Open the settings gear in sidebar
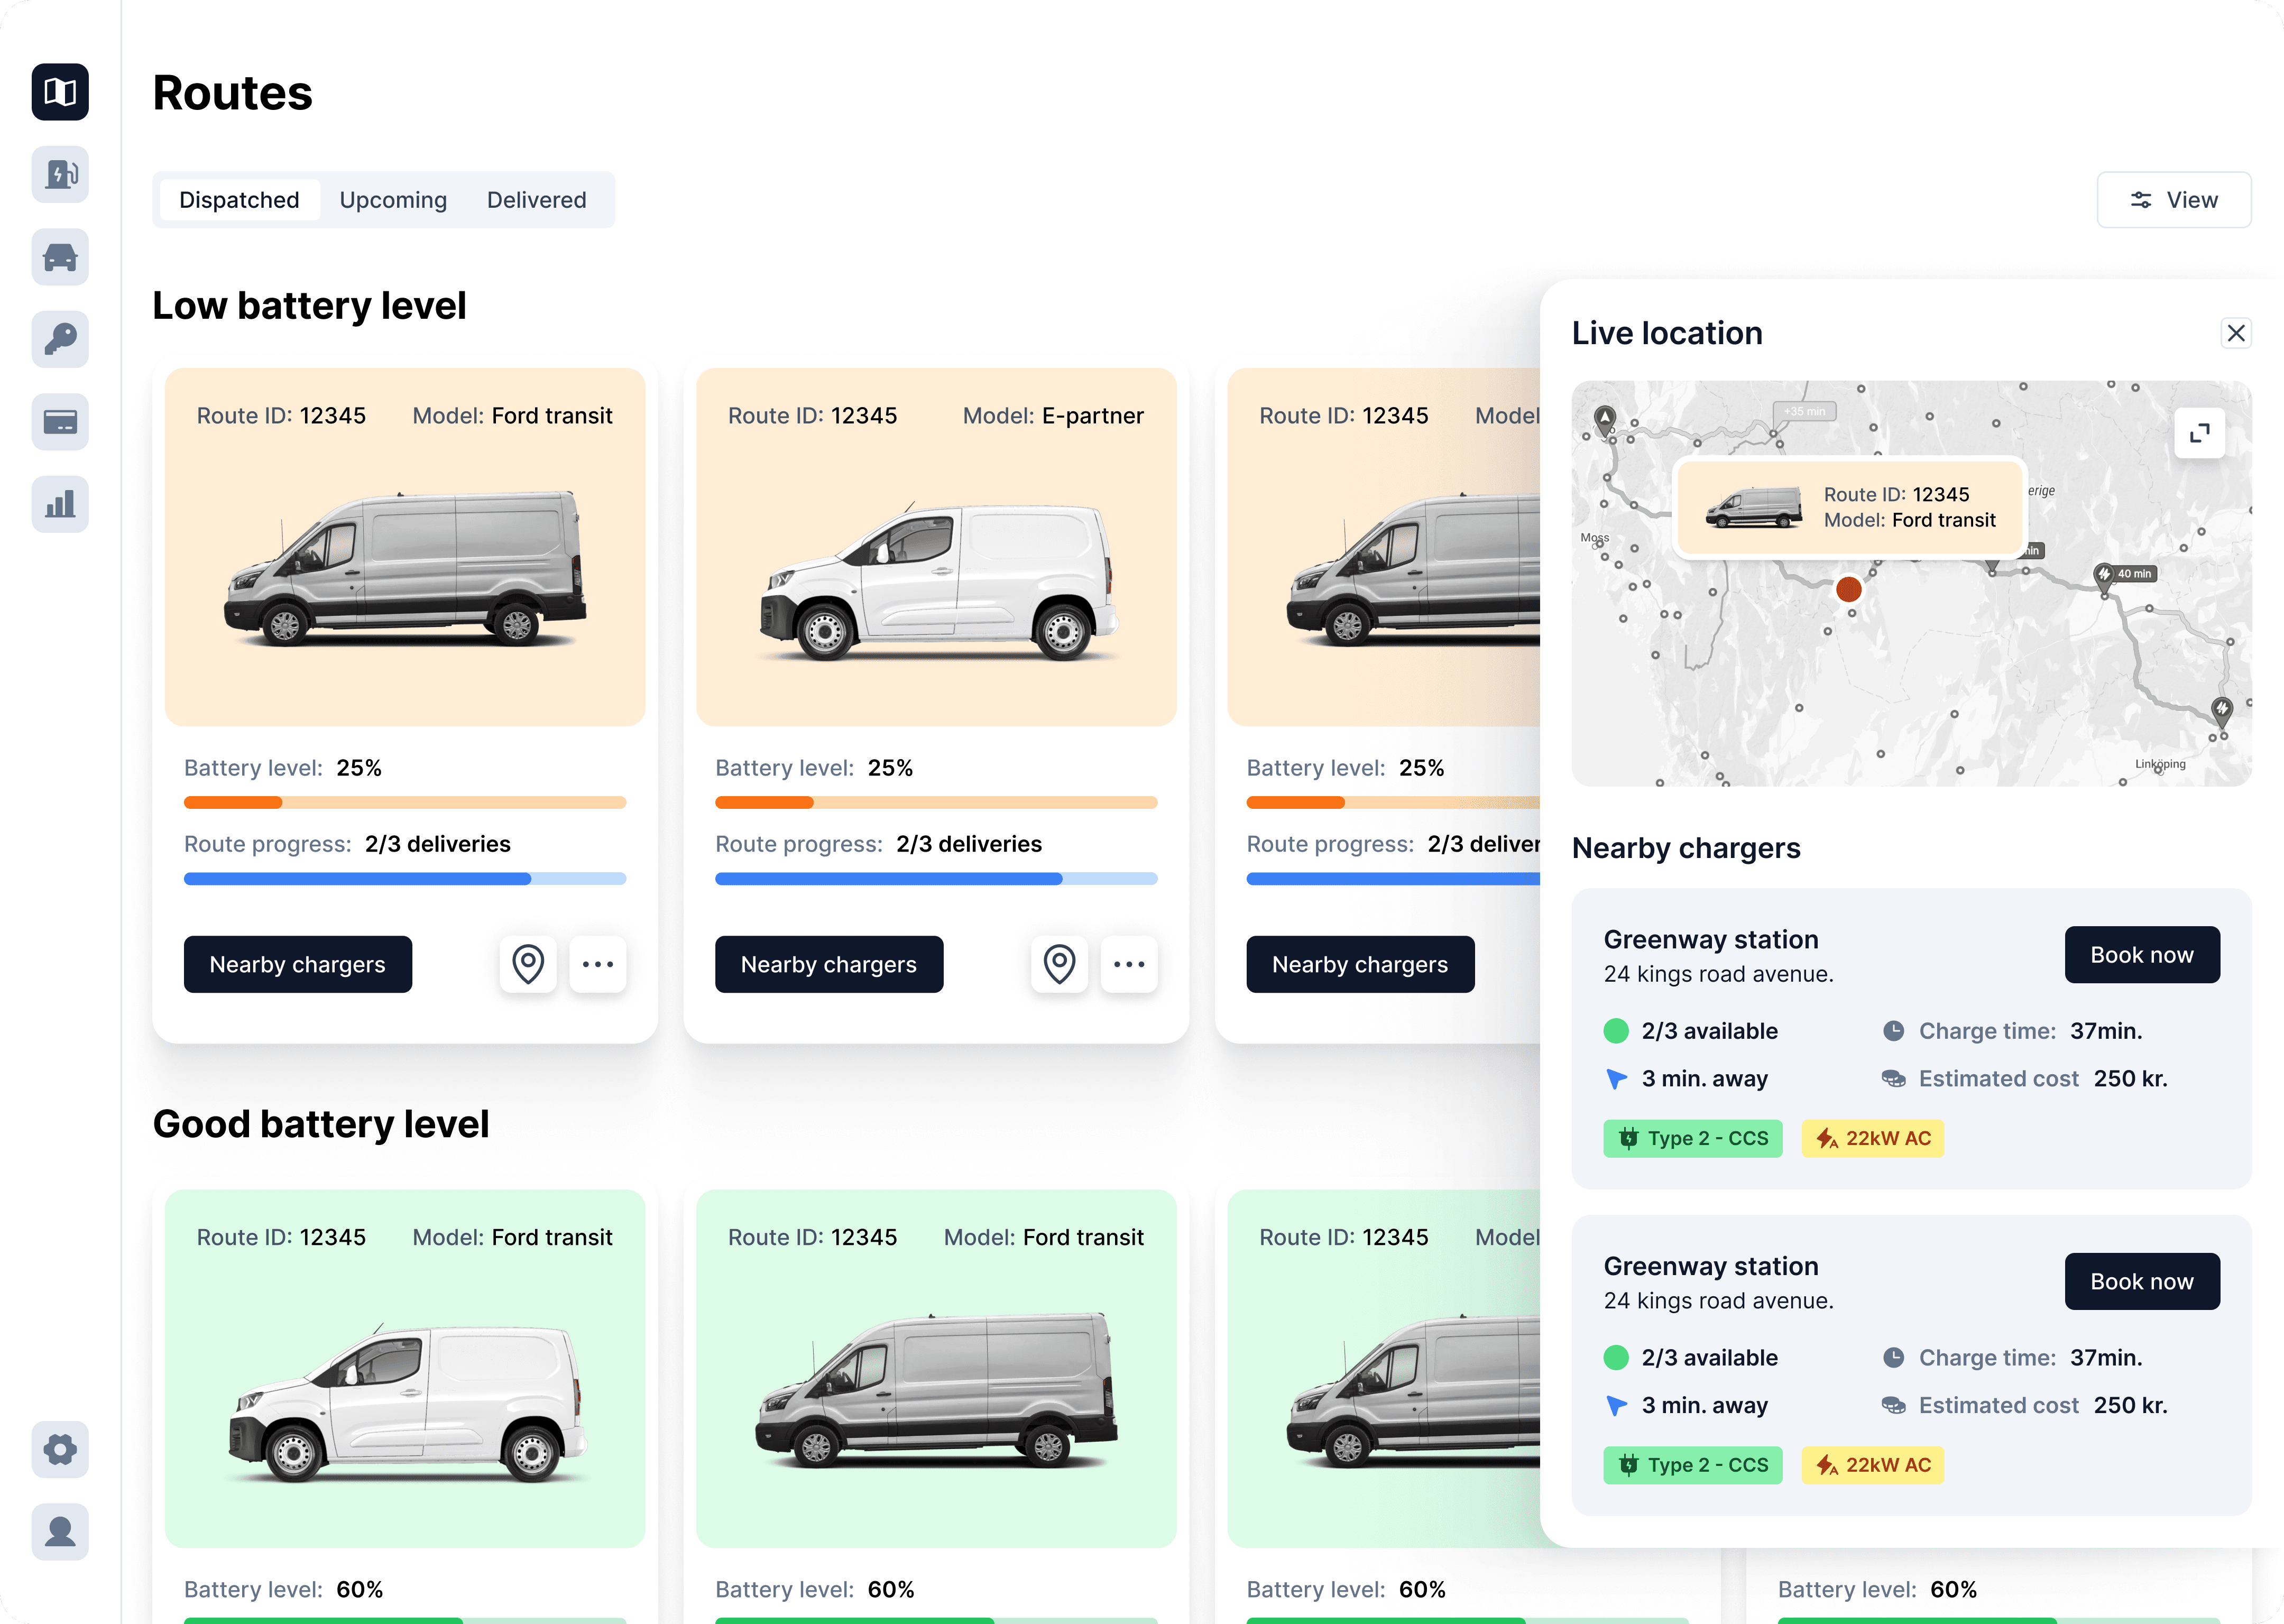The height and width of the screenshot is (1624, 2284). pyautogui.click(x=60, y=1449)
